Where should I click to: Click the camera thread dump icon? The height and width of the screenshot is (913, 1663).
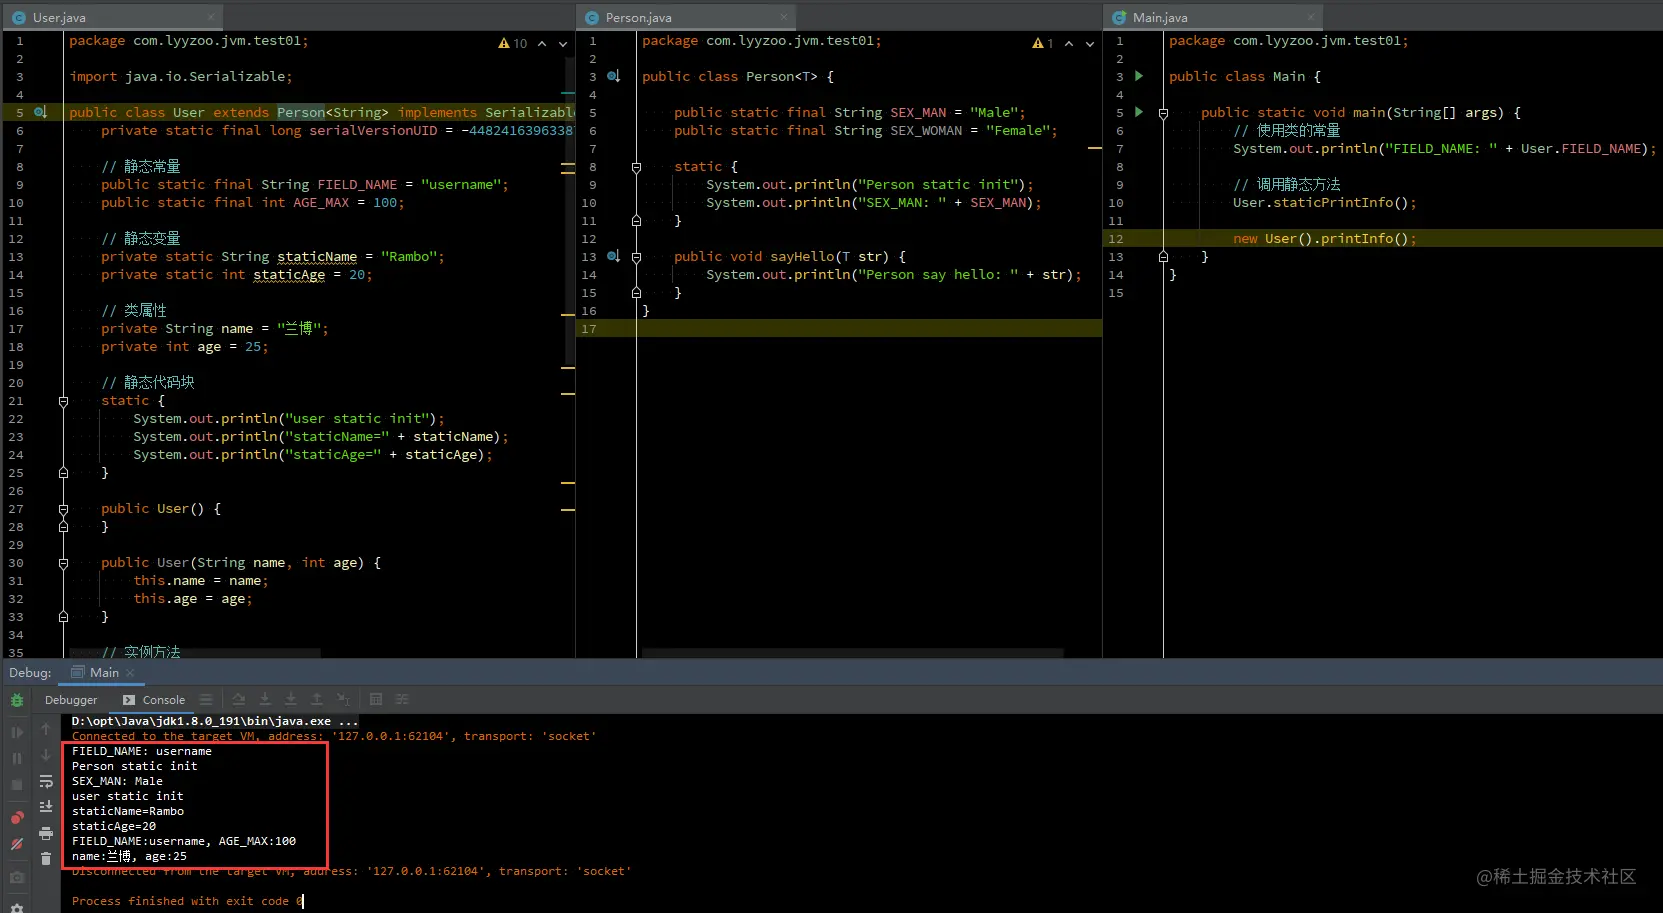17,878
